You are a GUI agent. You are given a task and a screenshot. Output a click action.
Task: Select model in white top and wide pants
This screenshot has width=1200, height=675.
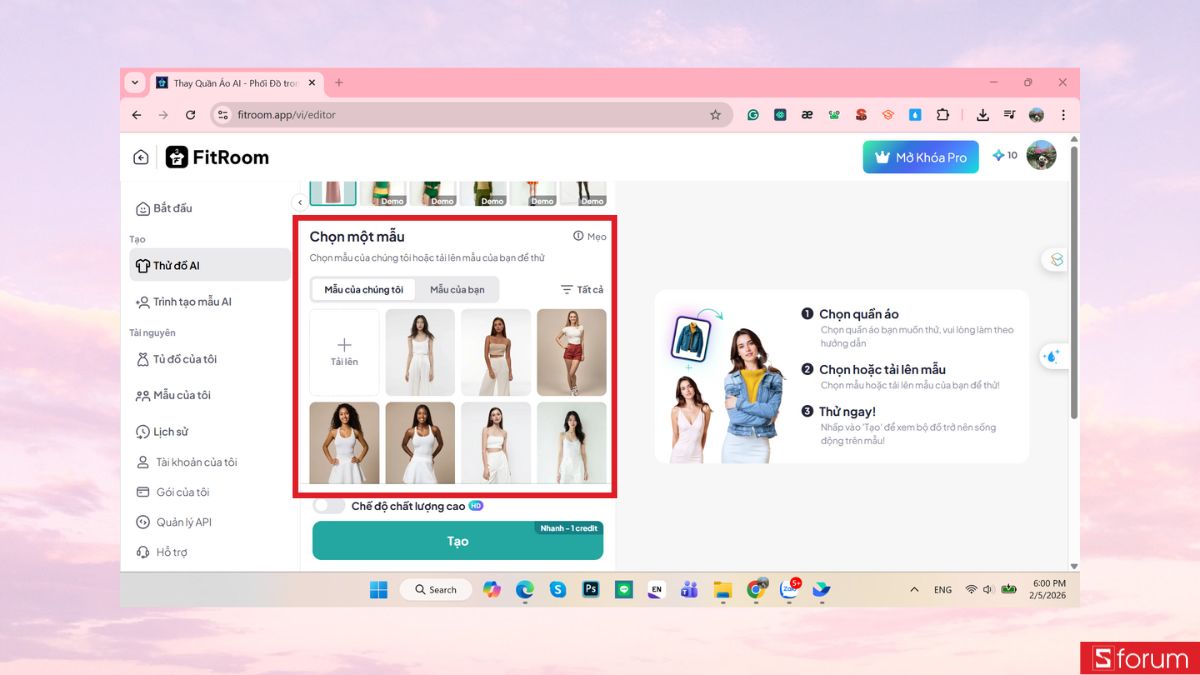[x=420, y=352]
